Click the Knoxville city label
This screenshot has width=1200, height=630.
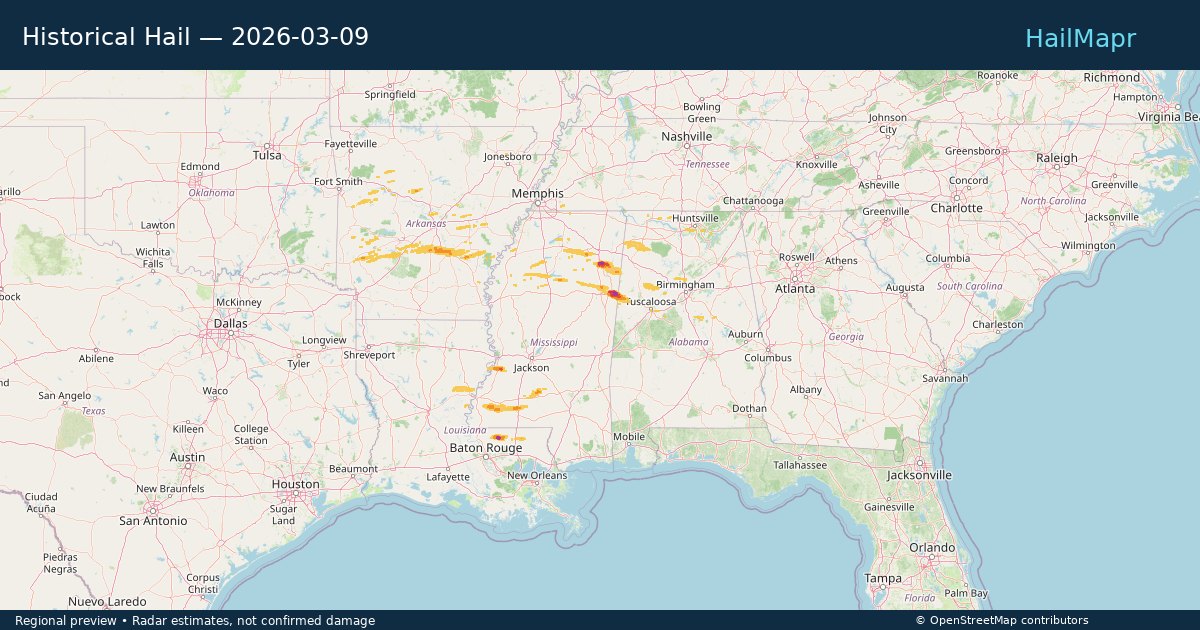(x=816, y=165)
